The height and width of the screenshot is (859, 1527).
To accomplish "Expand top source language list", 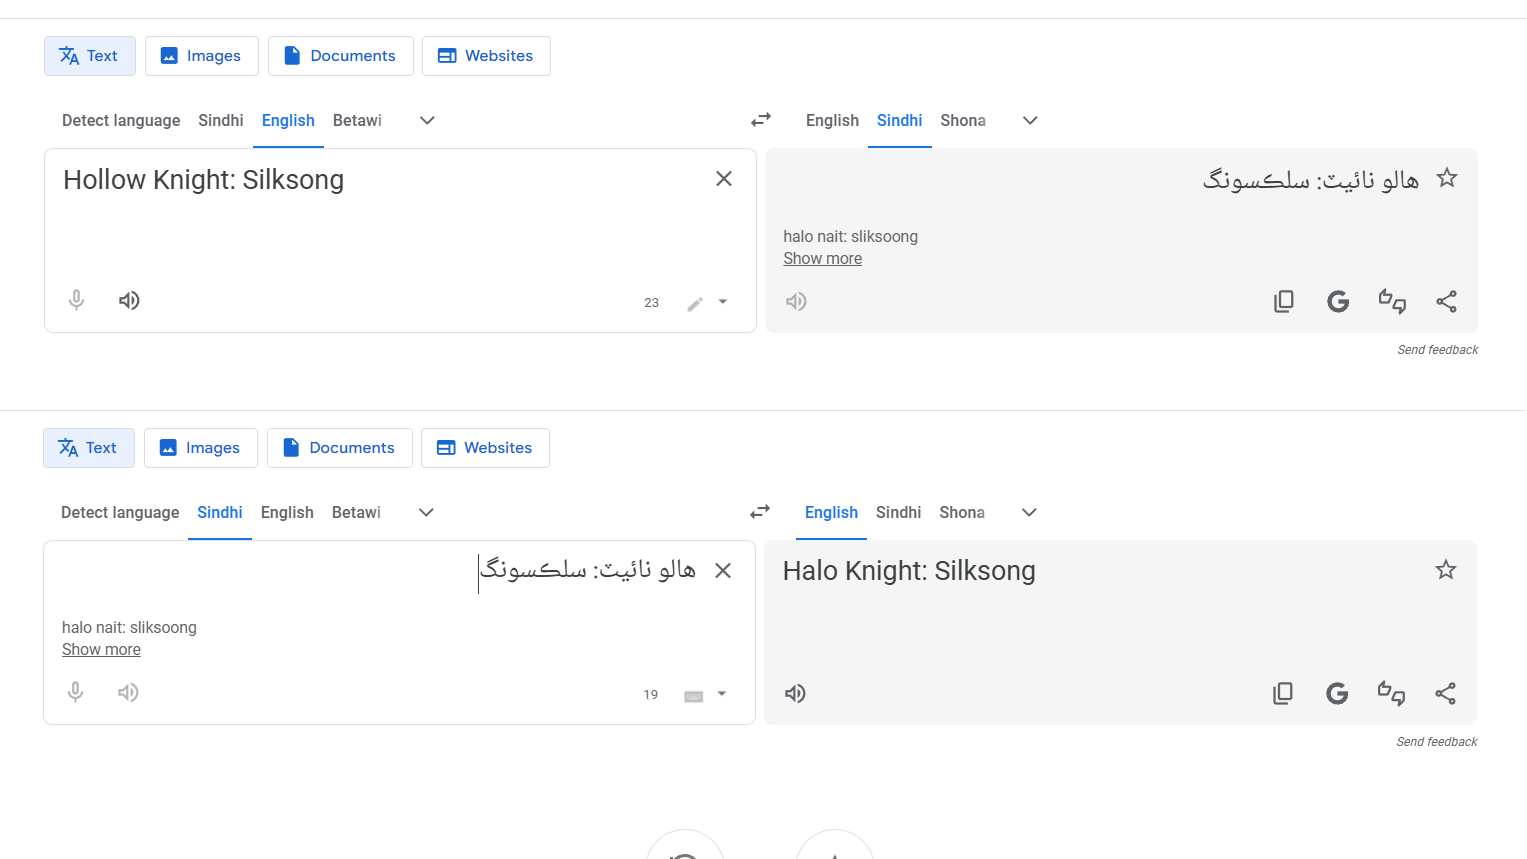I will pyautogui.click(x=427, y=120).
